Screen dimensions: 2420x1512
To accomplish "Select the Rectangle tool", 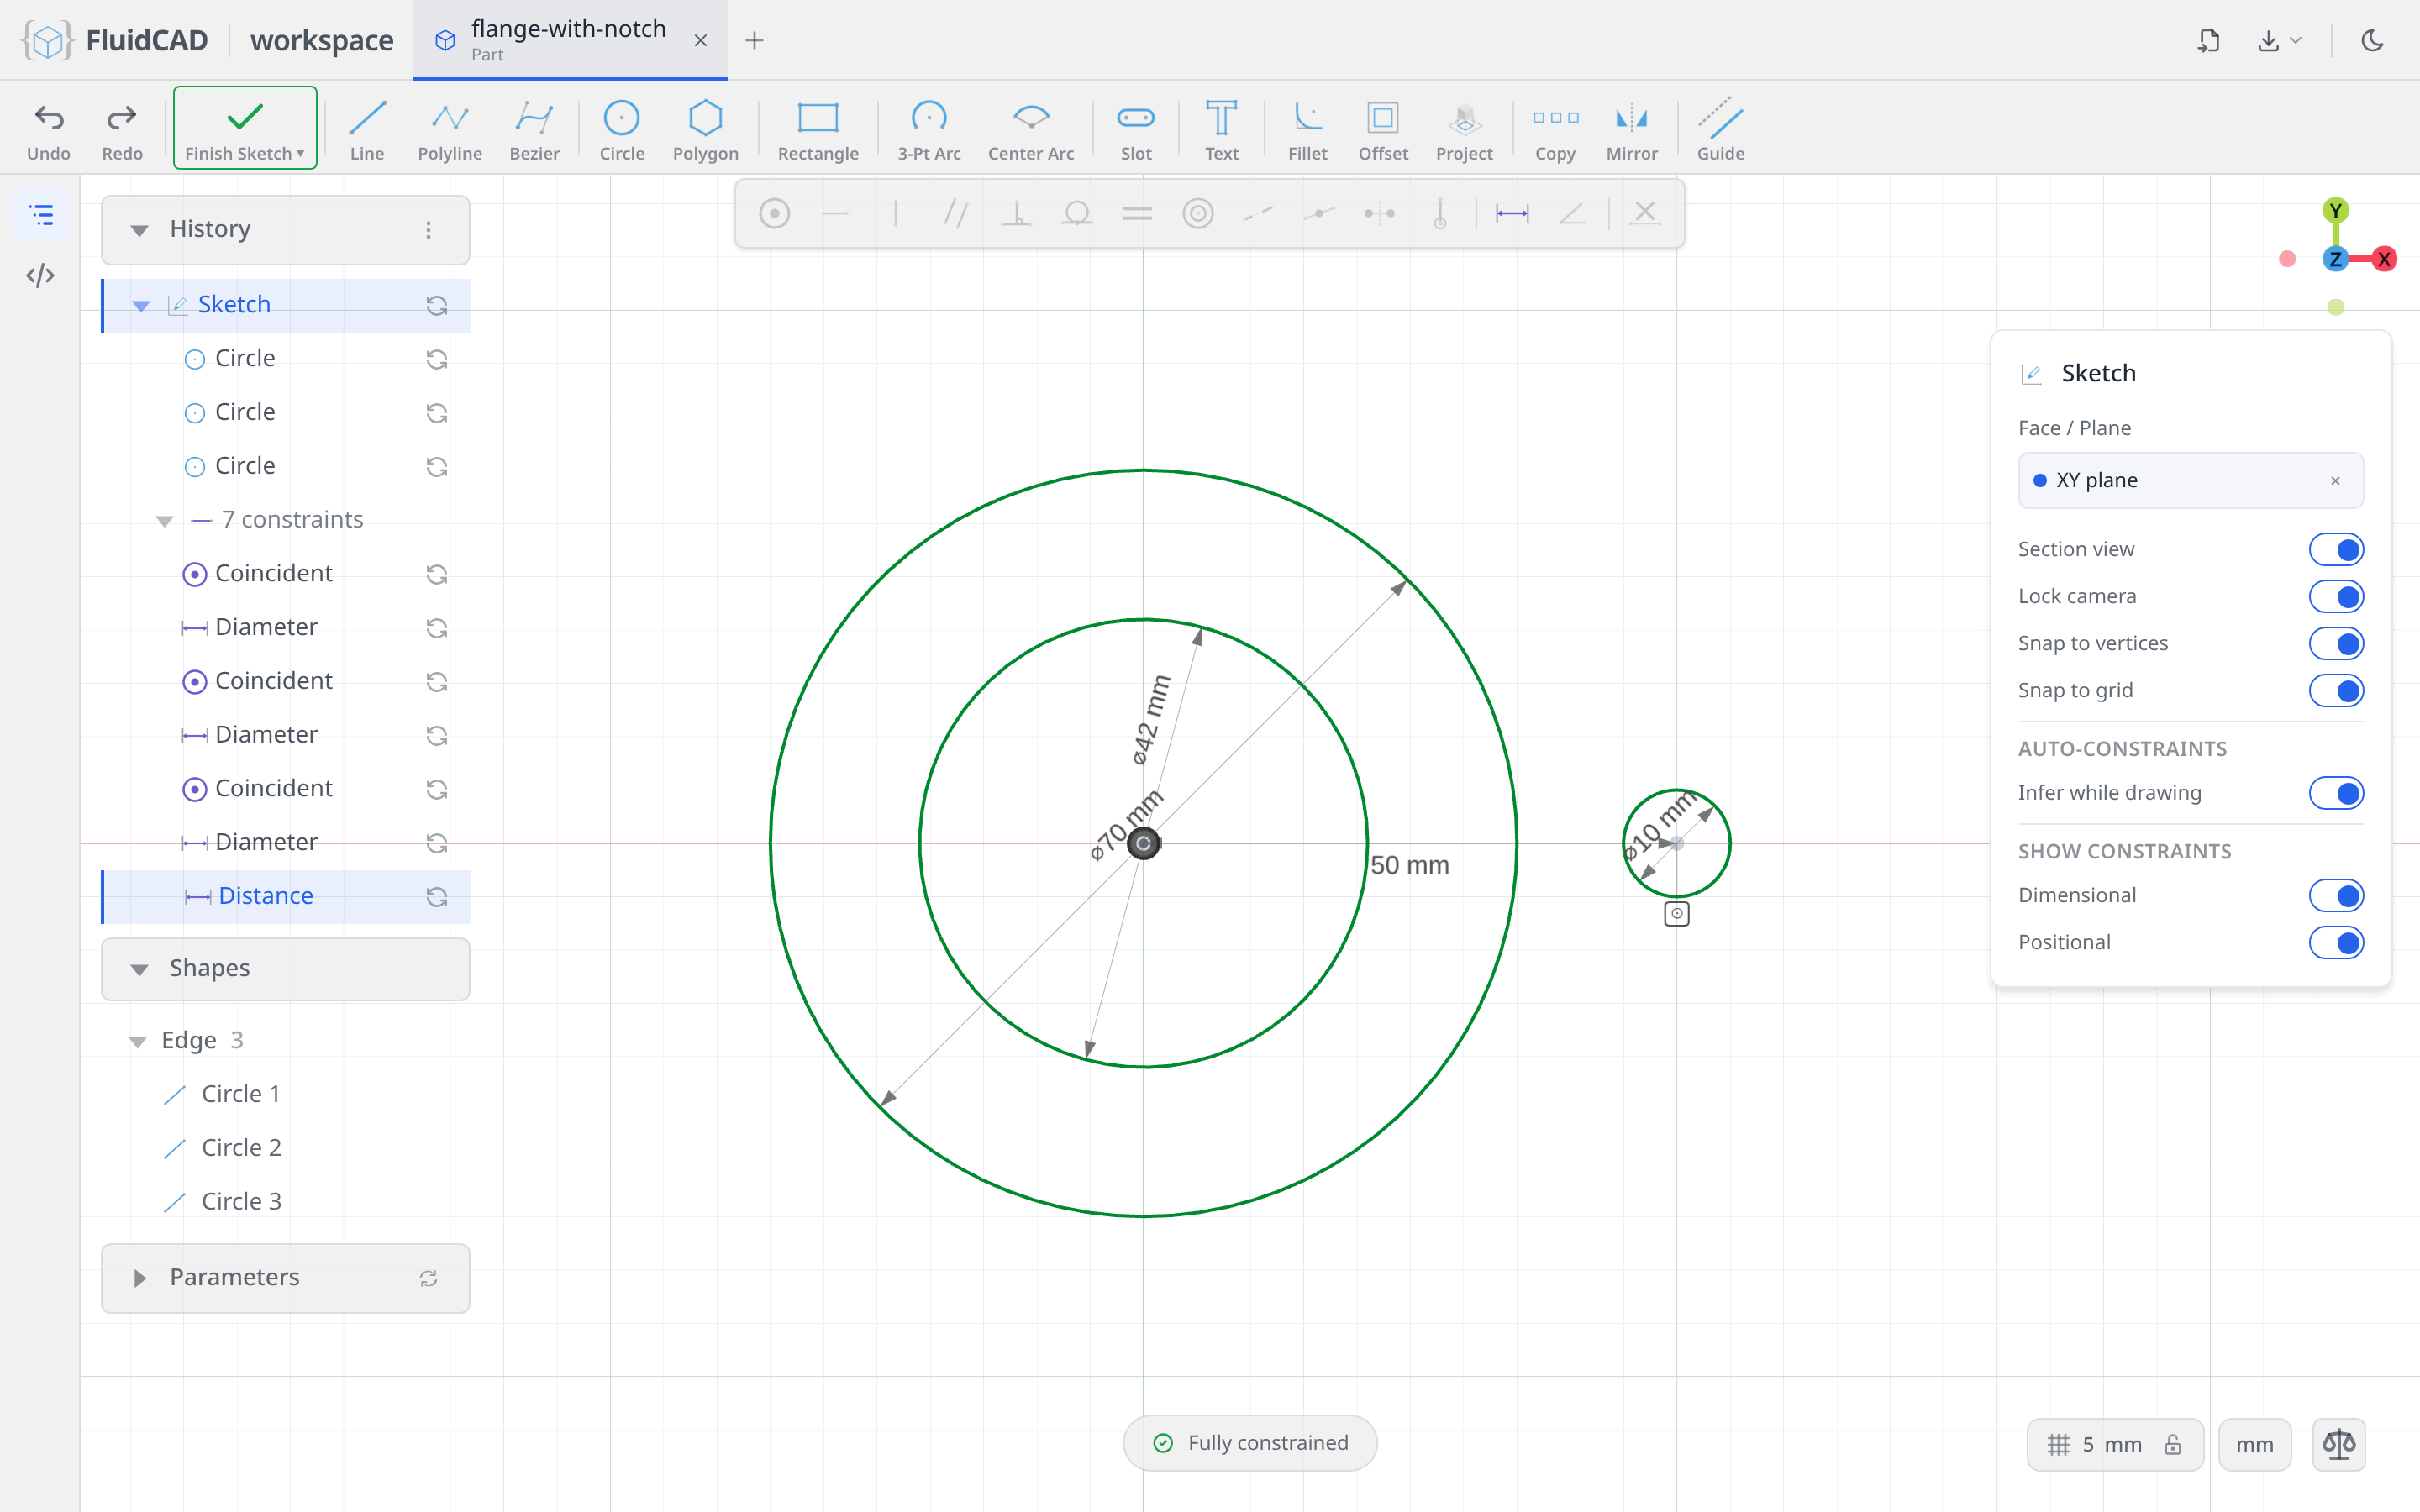I will 818,130.
